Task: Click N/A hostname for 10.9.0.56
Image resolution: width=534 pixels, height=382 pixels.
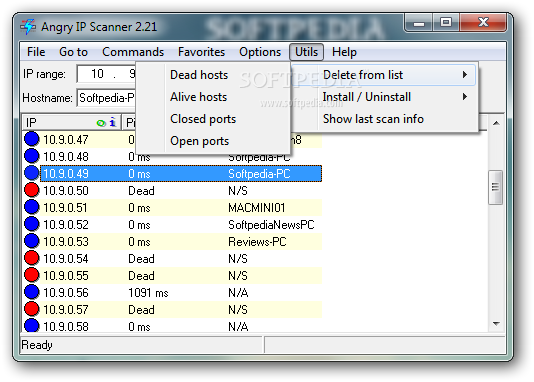Action: (x=238, y=293)
